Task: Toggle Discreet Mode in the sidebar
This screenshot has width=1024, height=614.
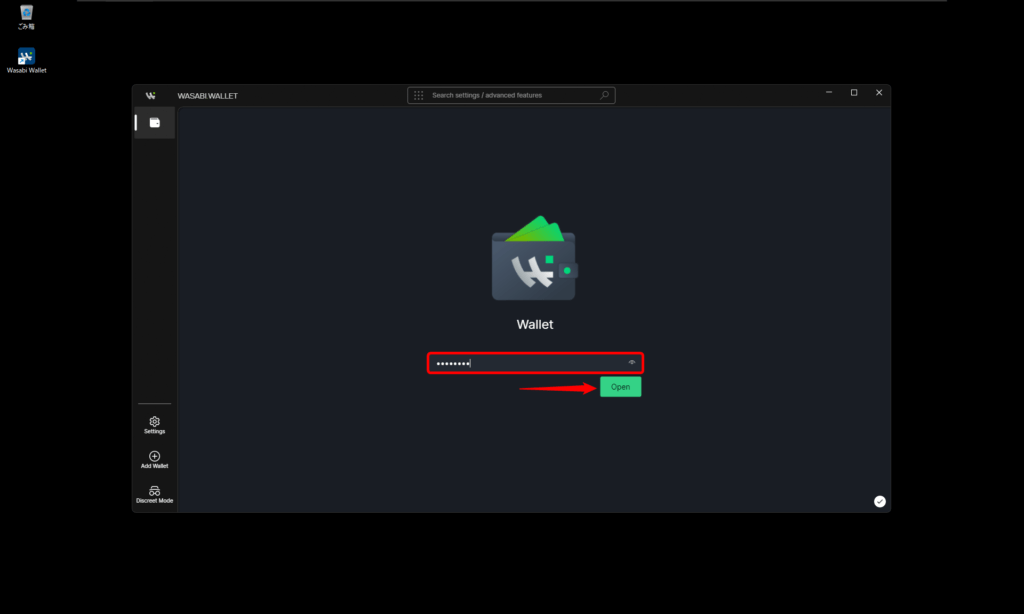Action: point(155,494)
